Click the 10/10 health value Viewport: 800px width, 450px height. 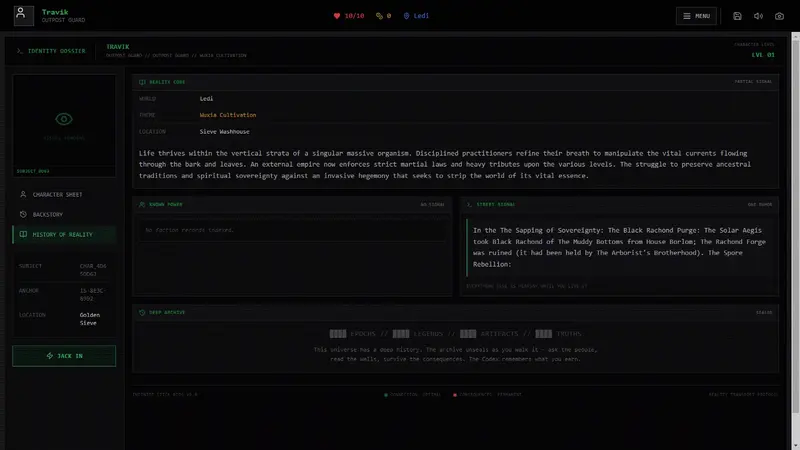click(x=354, y=16)
